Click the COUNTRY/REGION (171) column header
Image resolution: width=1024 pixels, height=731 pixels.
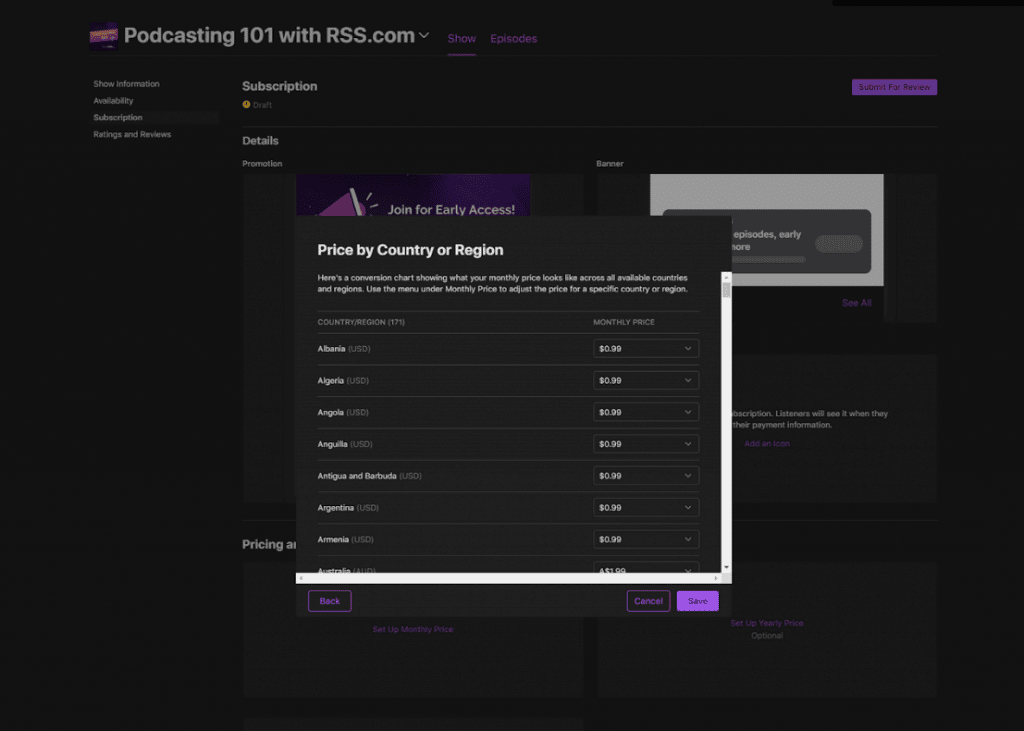click(361, 322)
